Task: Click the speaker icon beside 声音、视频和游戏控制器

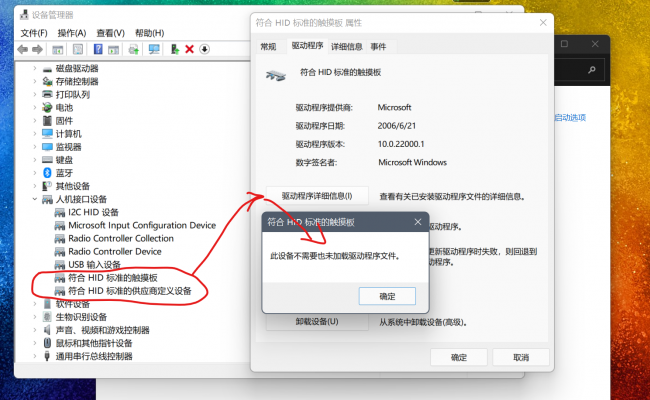Action: [x=47, y=330]
